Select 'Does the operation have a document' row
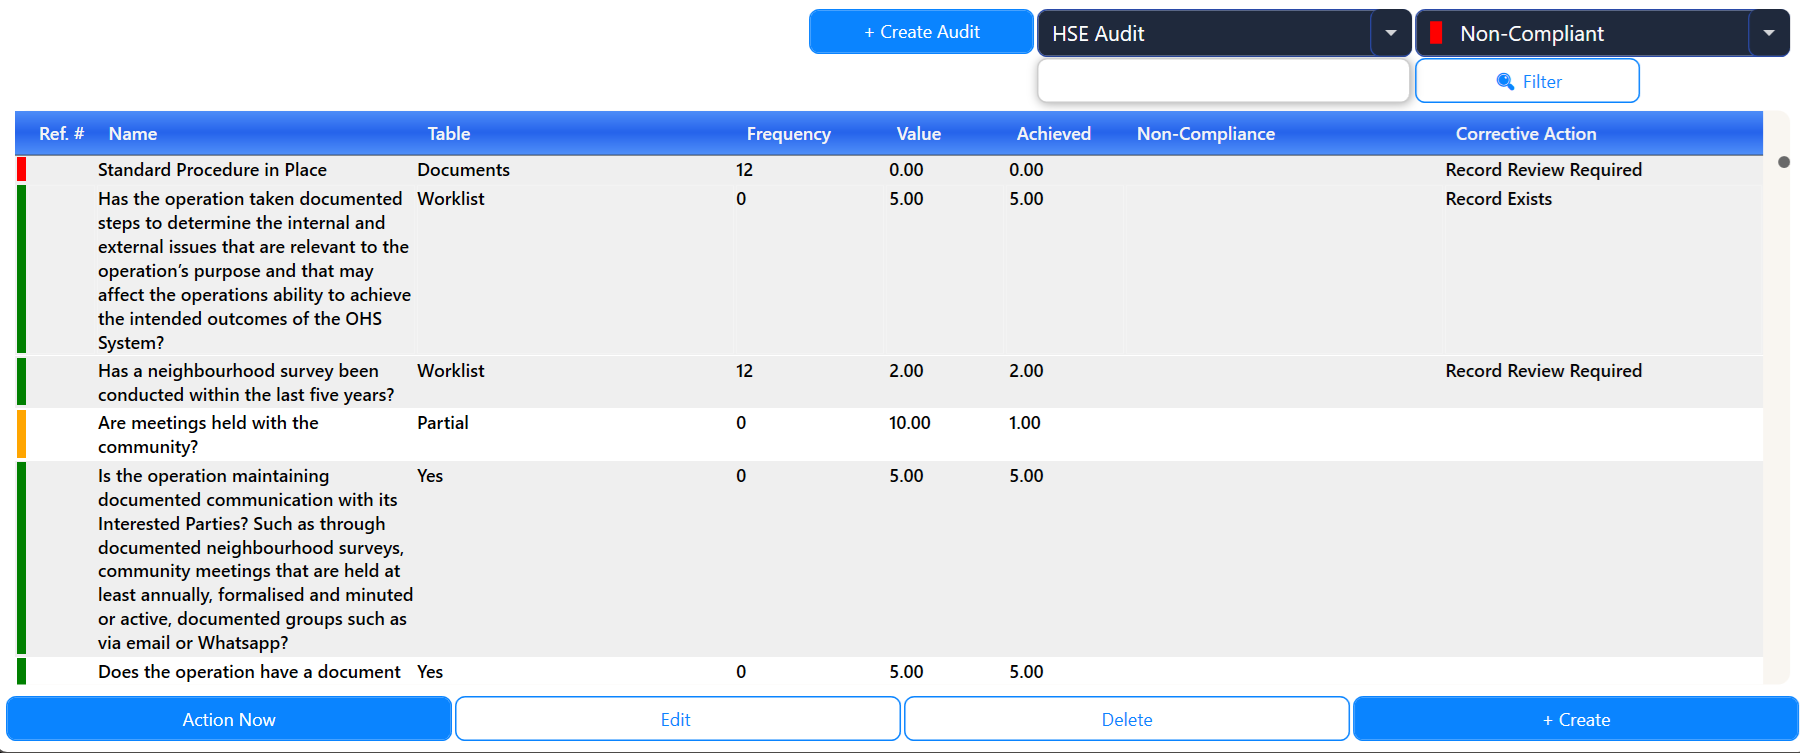1800x753 pixels. (889, 672)
